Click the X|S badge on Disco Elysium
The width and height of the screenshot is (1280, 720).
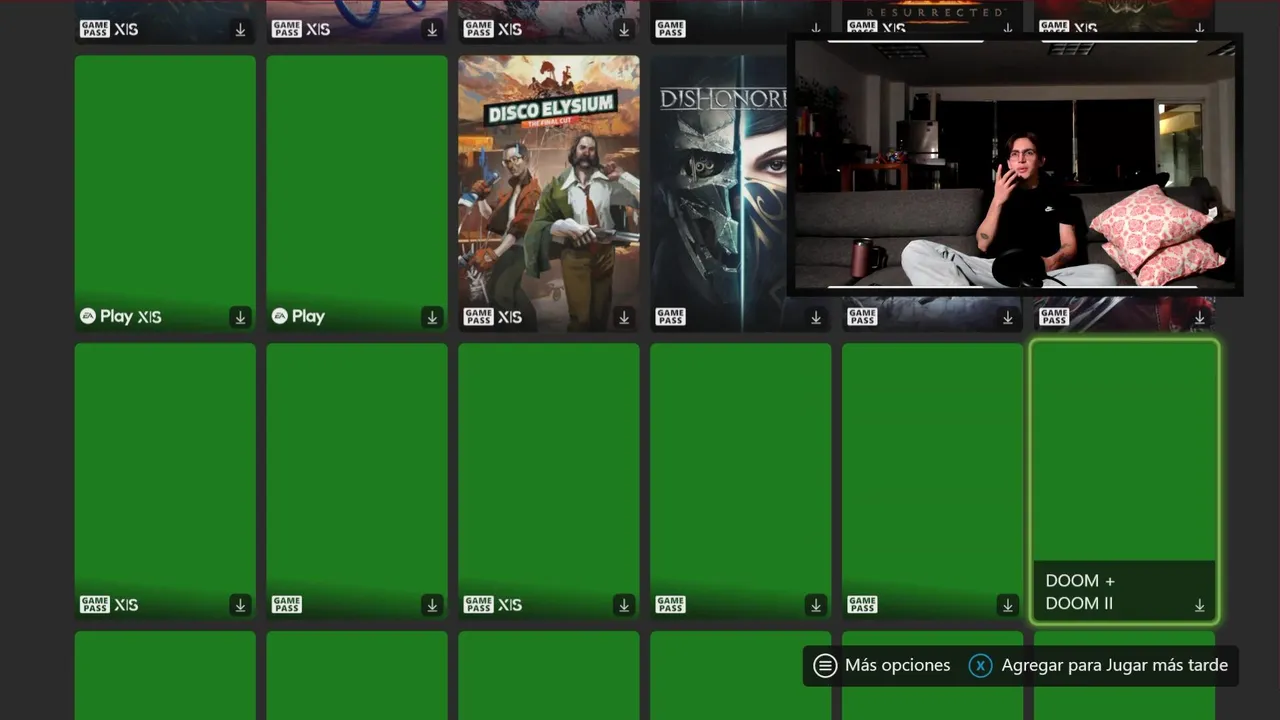[x=510, y=317]
